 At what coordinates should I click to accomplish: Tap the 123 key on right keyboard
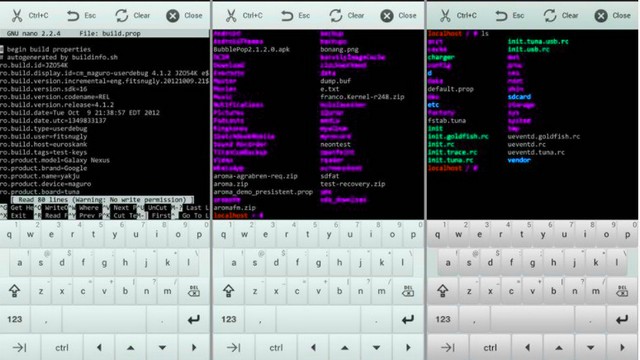click(x=443, y=319)
